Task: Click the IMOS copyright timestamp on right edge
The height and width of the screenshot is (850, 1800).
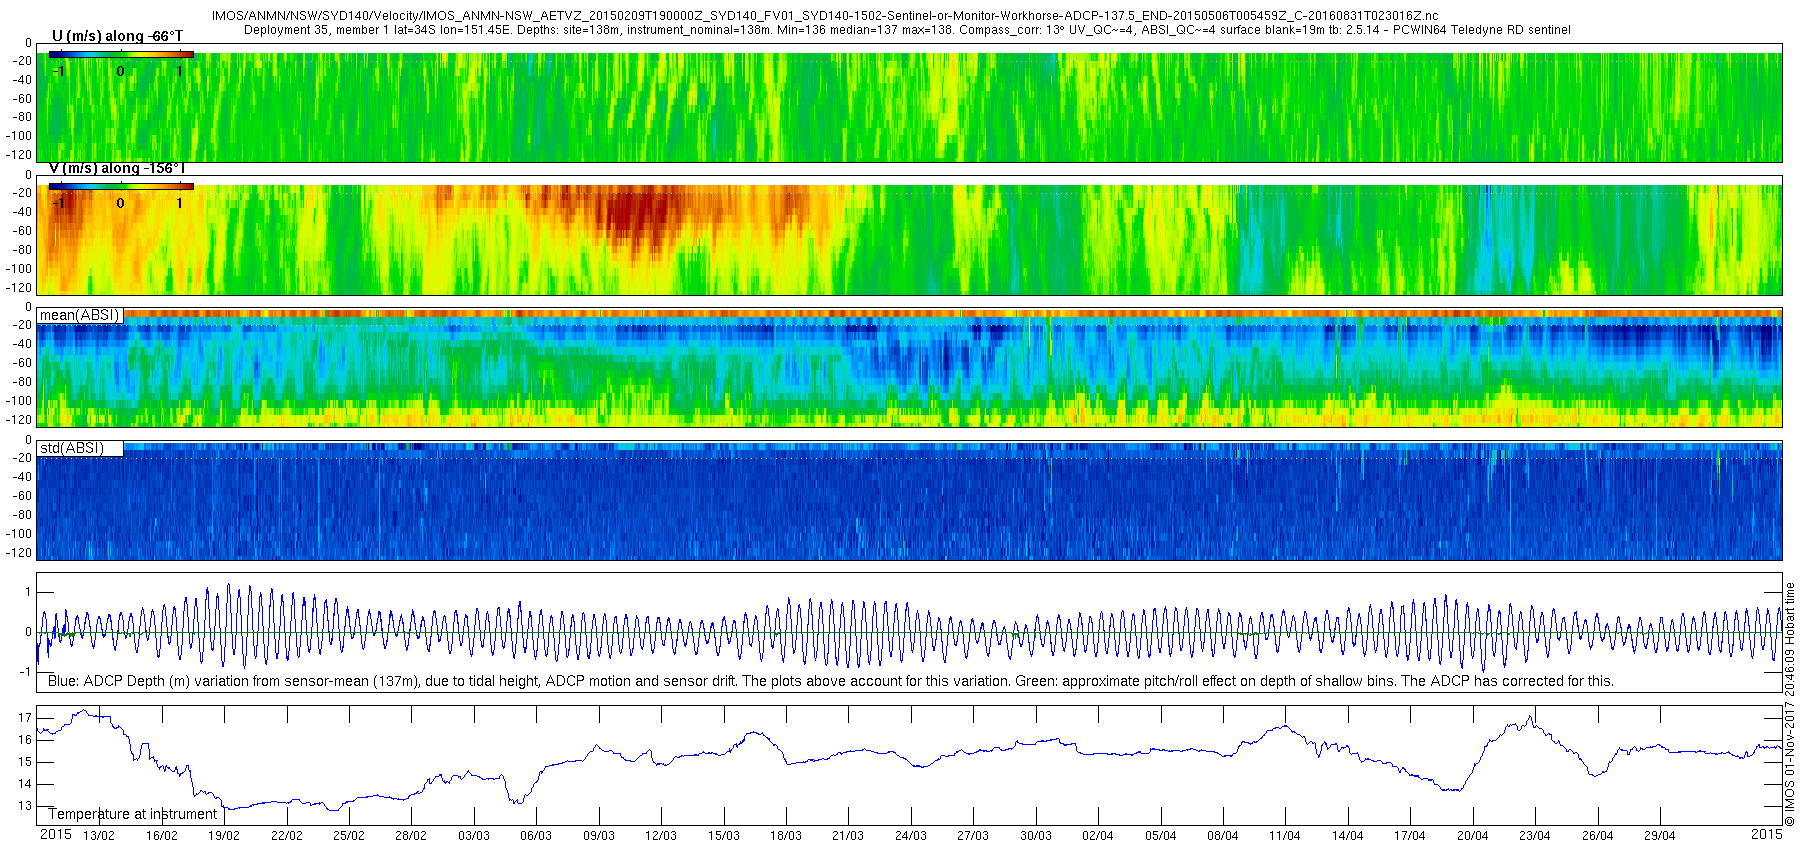Action: (1790, 704)
